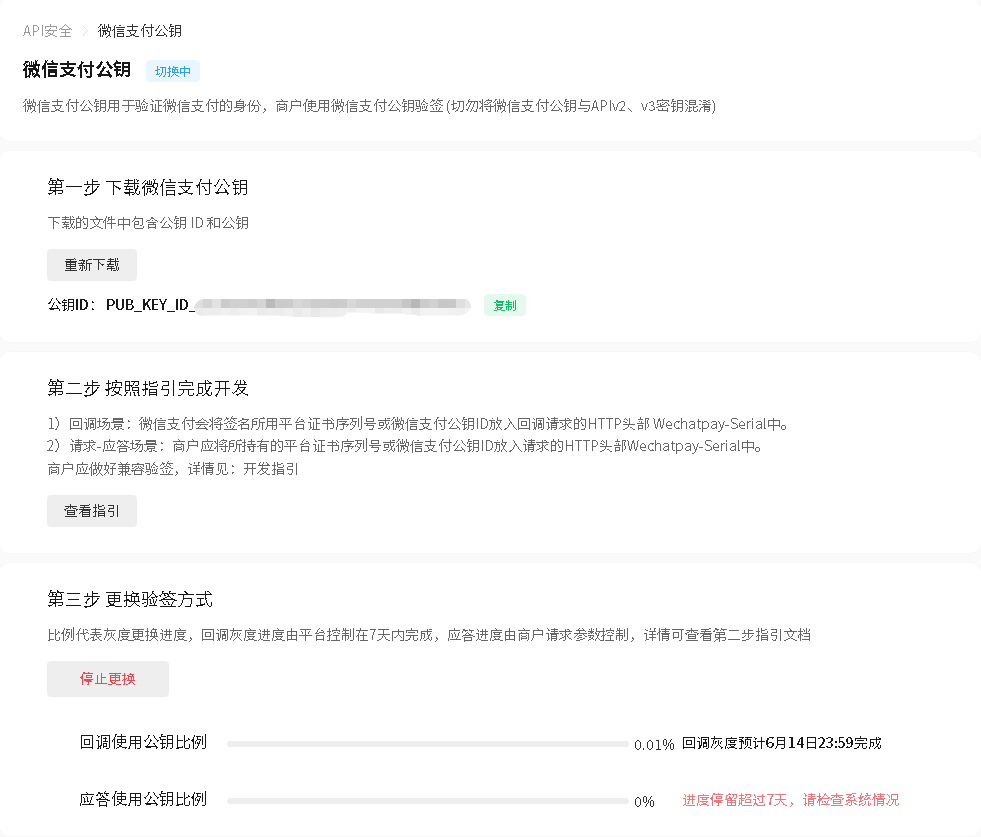Click the red warning 进度停留超过7天 text
This screenshot has height=837, width=981.
tap(790, 800)
